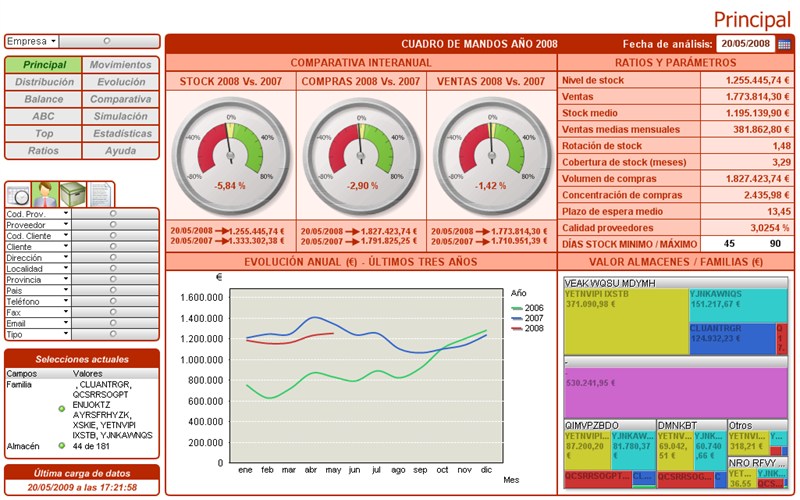800x500 pixels.
Task: Open the Estadísticas tab
Action: (120, 134)
